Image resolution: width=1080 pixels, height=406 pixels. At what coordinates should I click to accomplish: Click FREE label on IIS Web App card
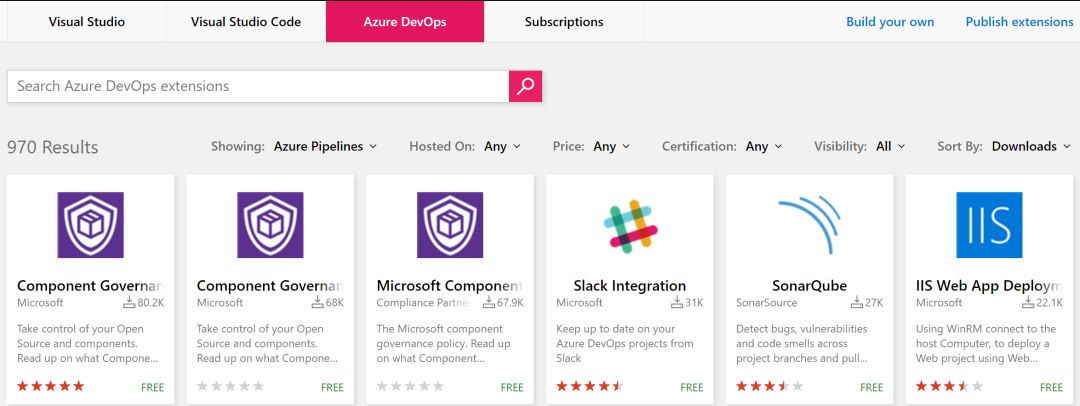1051,387
